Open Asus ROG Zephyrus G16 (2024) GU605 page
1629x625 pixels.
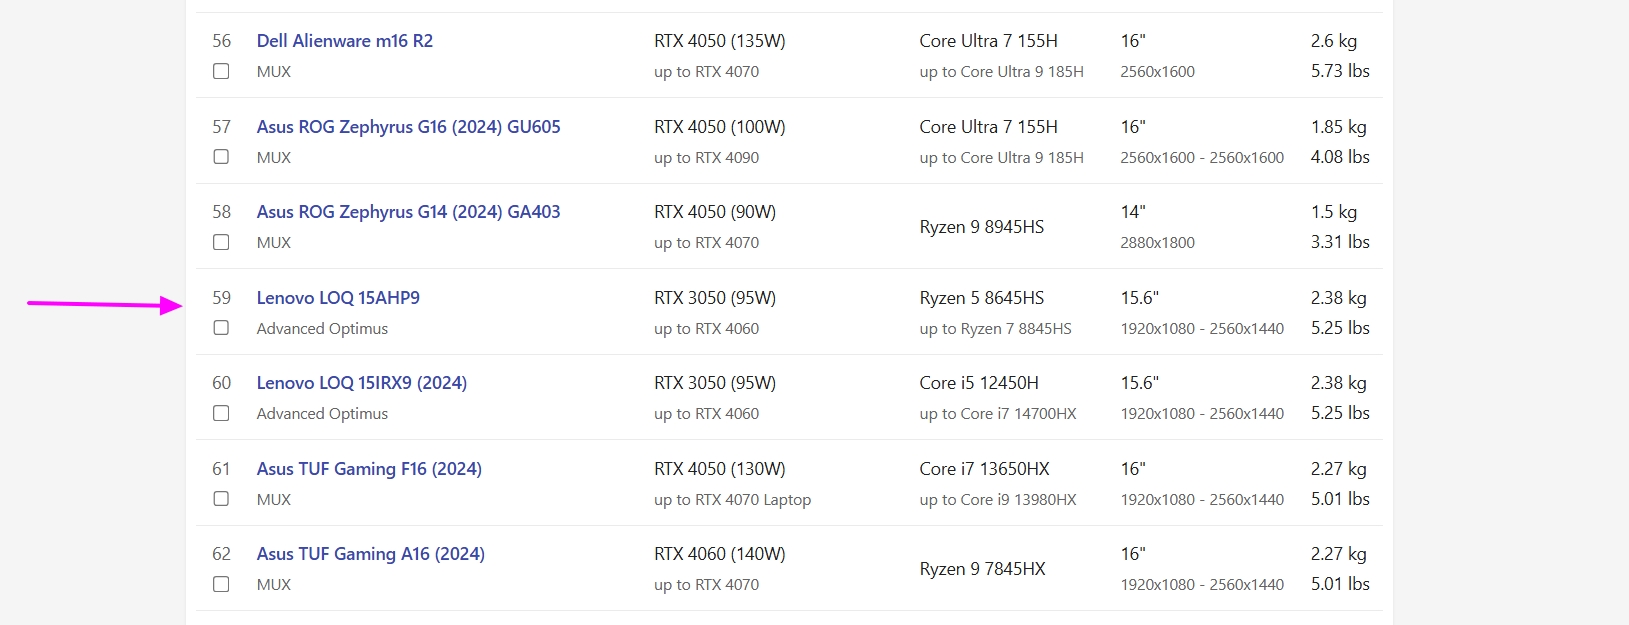point(408,127)
